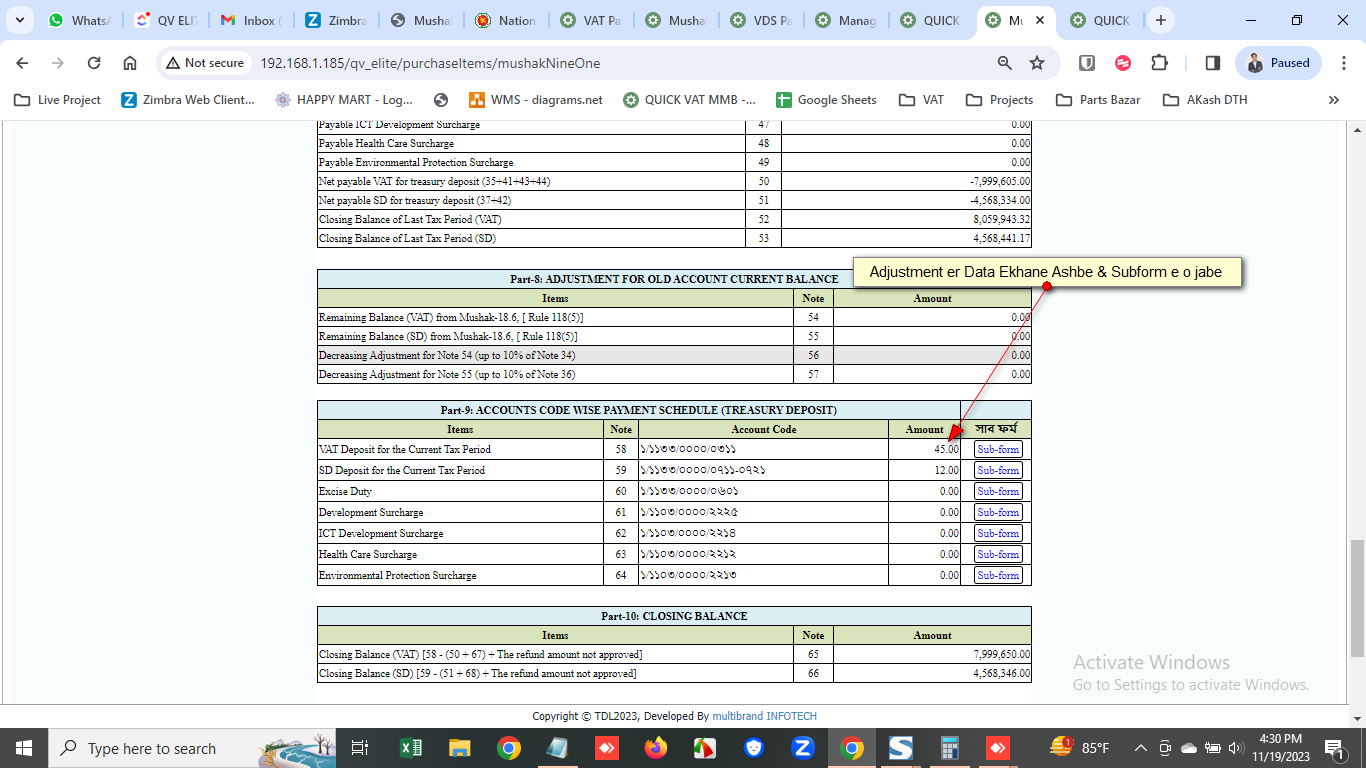This screenshot has height=768, width=1366.
Task: Click the Home icon in browser toolbar
Action: (x=130, y=63)
